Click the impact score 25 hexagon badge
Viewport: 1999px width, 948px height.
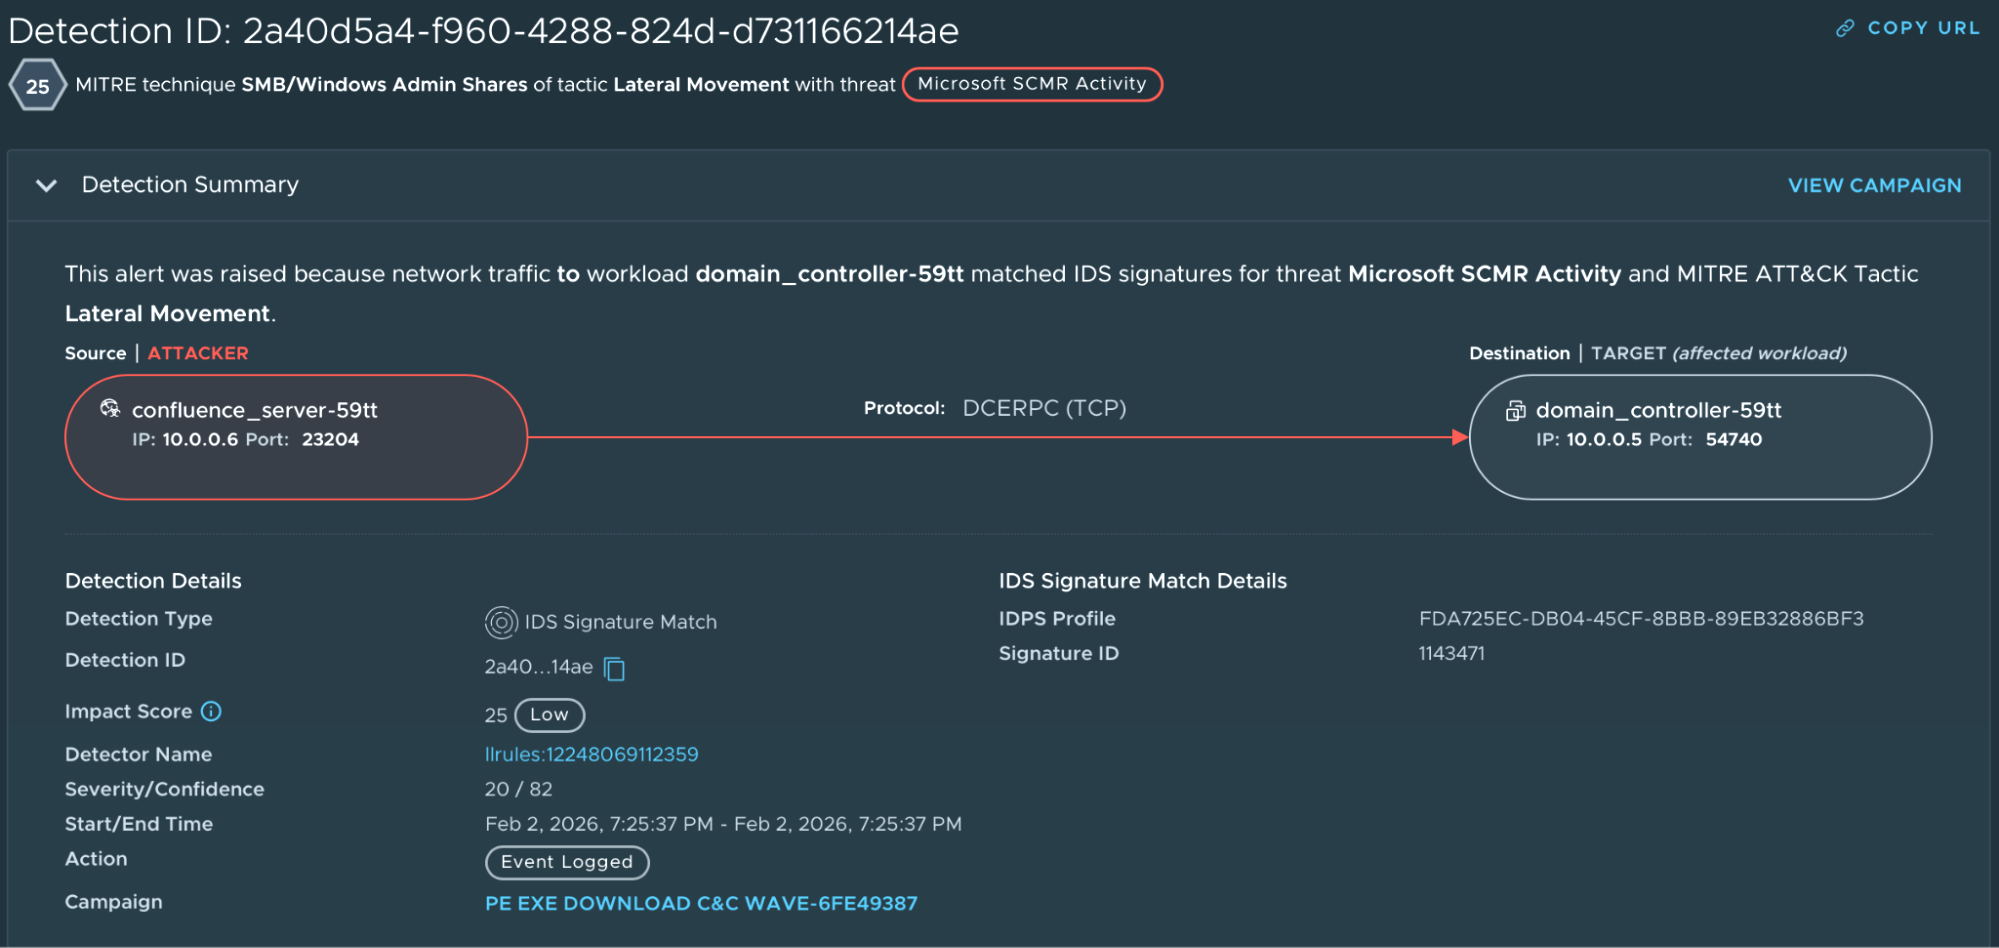(x=37, y=86)
